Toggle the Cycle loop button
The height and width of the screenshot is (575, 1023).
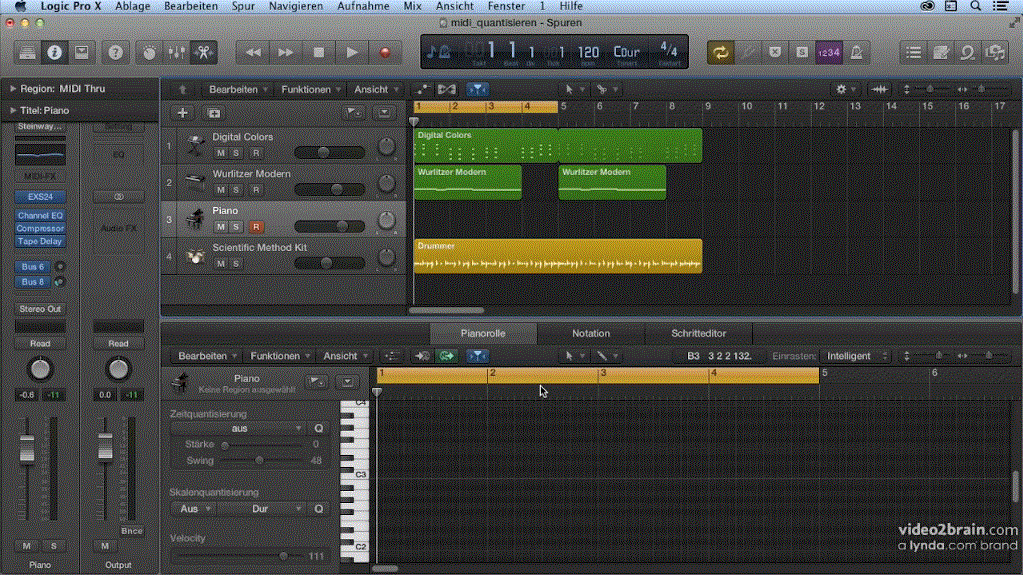720,52
